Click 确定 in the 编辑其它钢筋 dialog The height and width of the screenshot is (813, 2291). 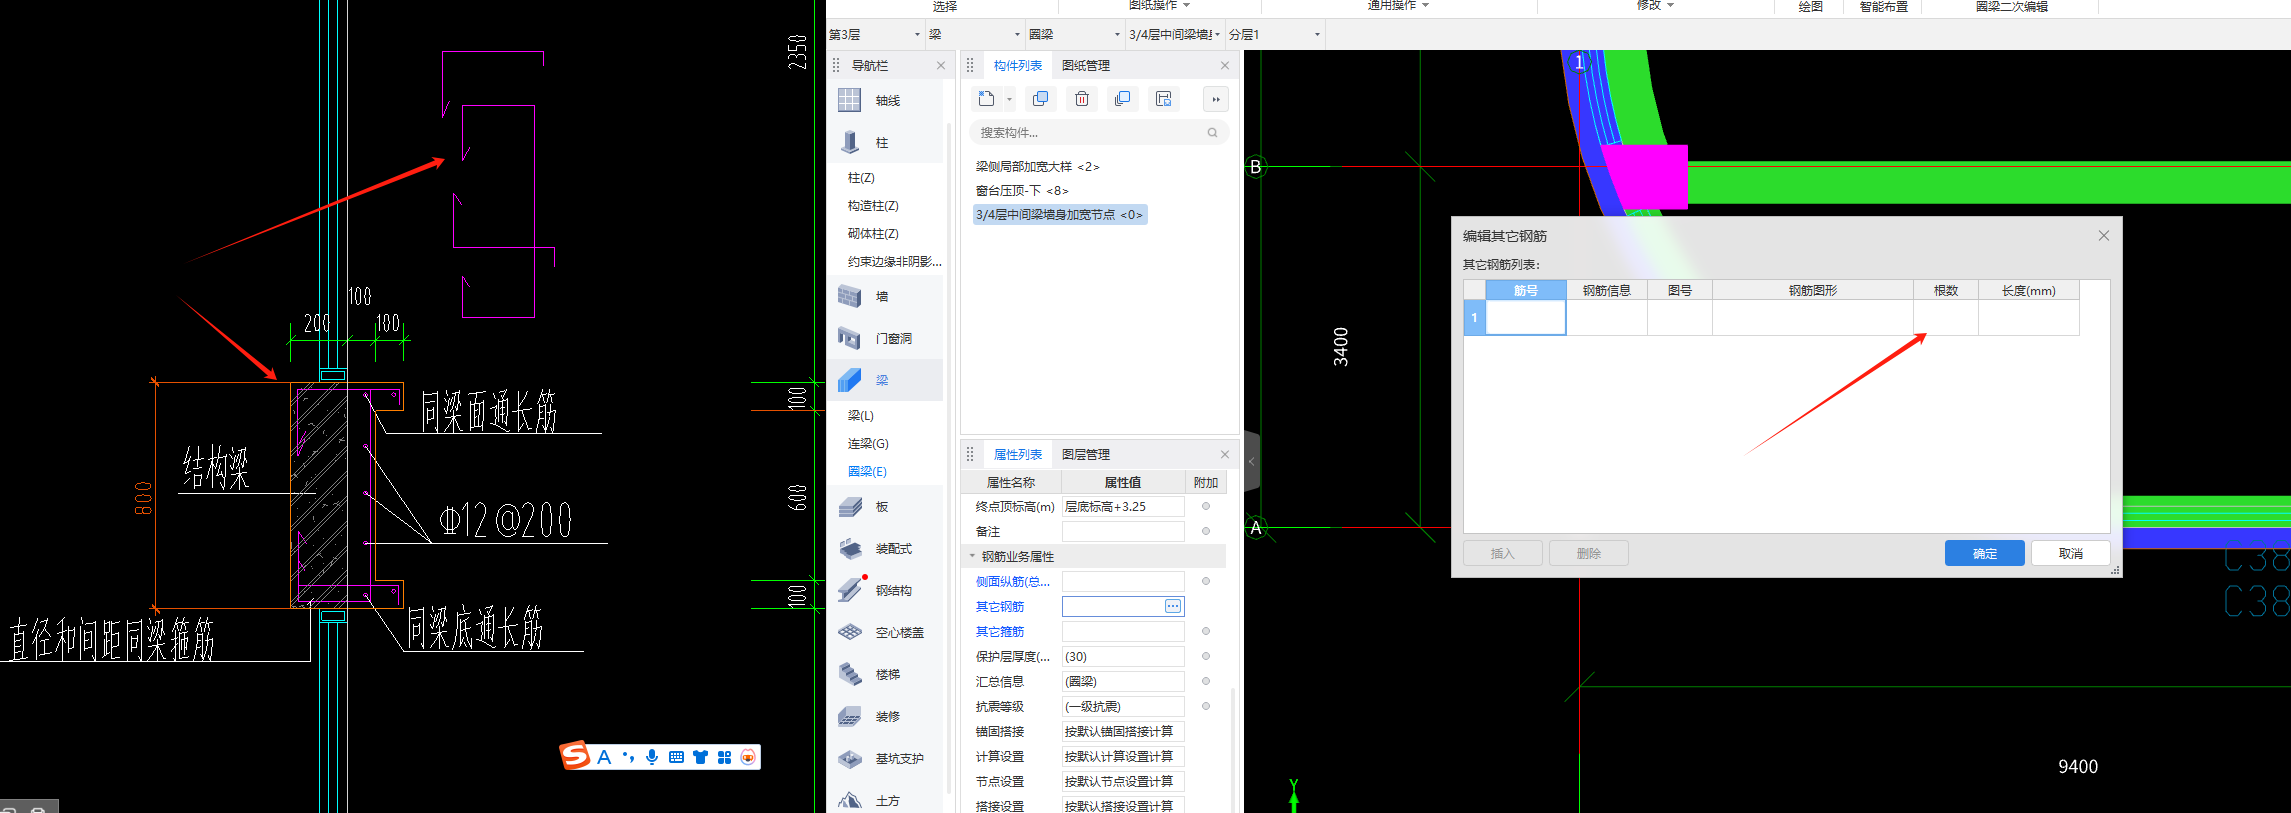coord(1984,553)
